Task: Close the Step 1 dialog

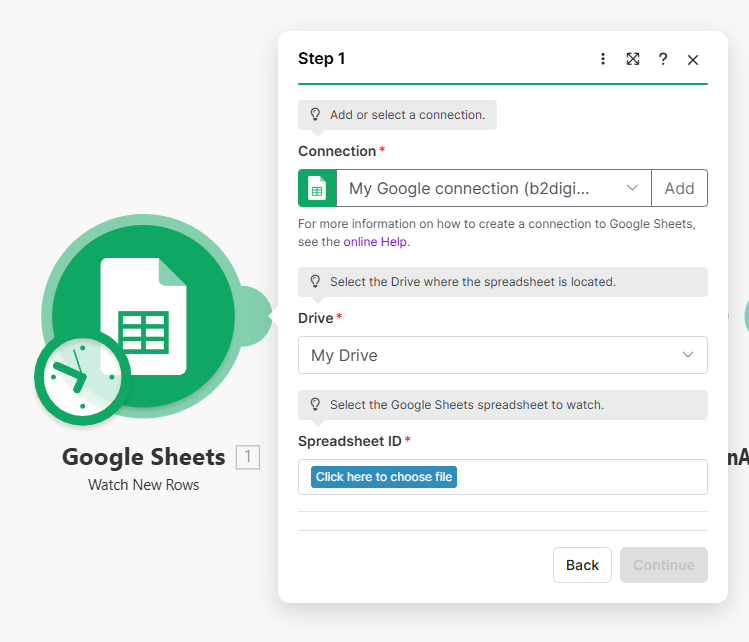Action: point(693,60)
